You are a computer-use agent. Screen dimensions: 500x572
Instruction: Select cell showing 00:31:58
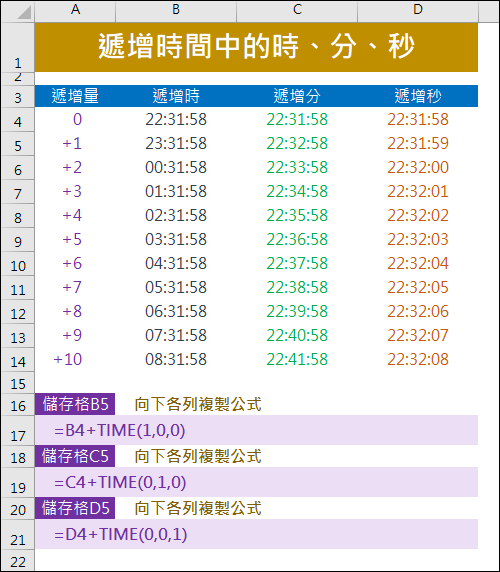(x=176, y=167)
